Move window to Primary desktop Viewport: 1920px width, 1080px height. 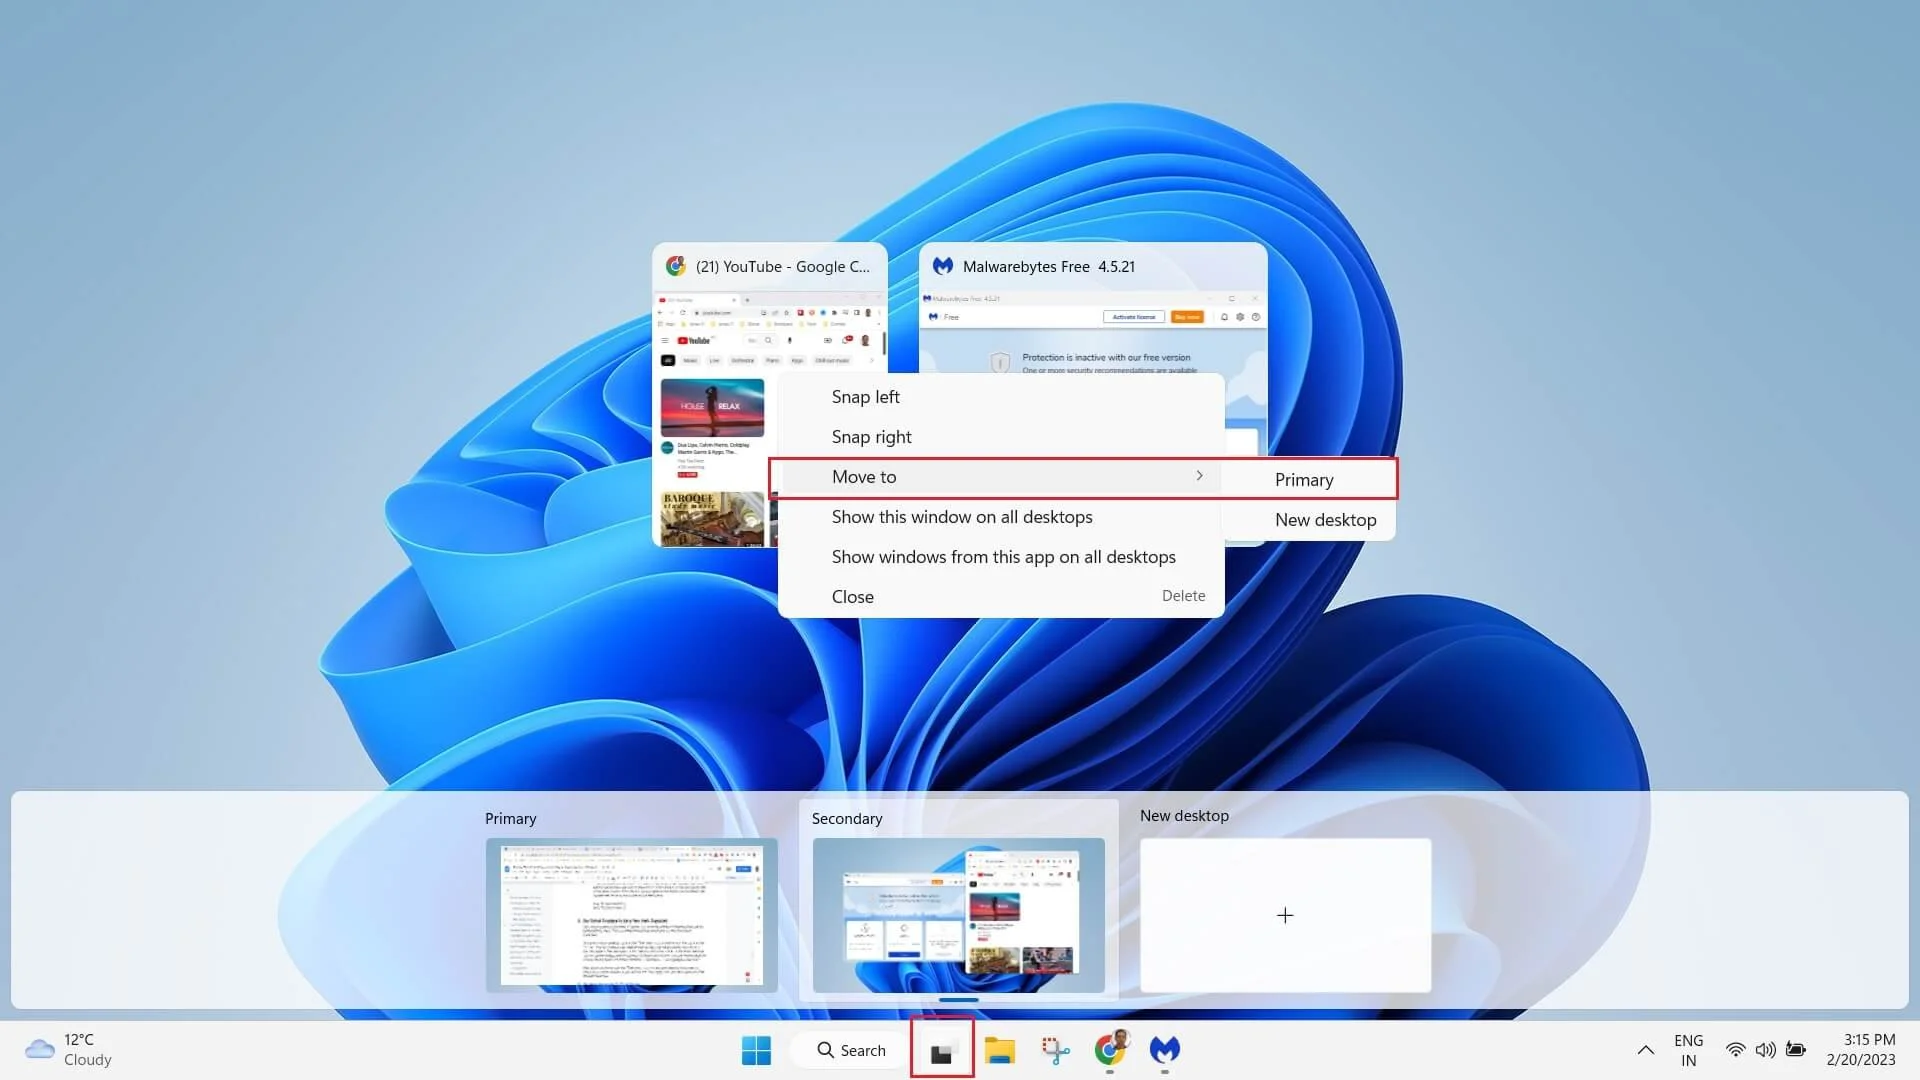[x=1304, y=479]
